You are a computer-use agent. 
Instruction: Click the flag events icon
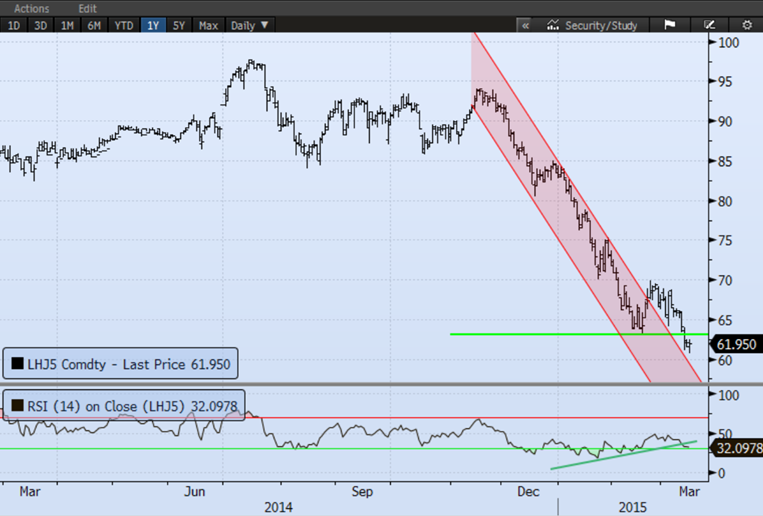[x=669, y=25]
